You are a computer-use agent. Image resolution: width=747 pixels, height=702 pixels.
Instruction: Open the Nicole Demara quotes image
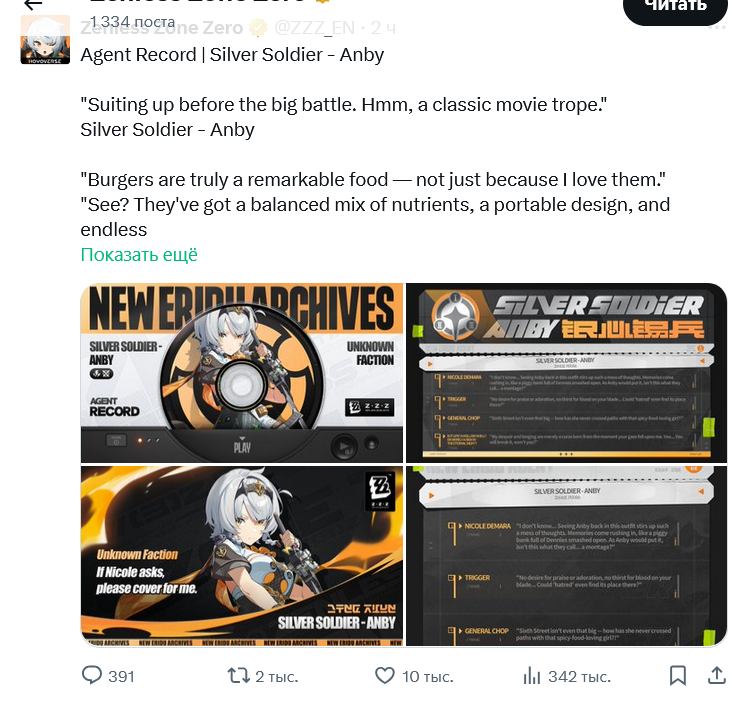click(x=566, y=556)
